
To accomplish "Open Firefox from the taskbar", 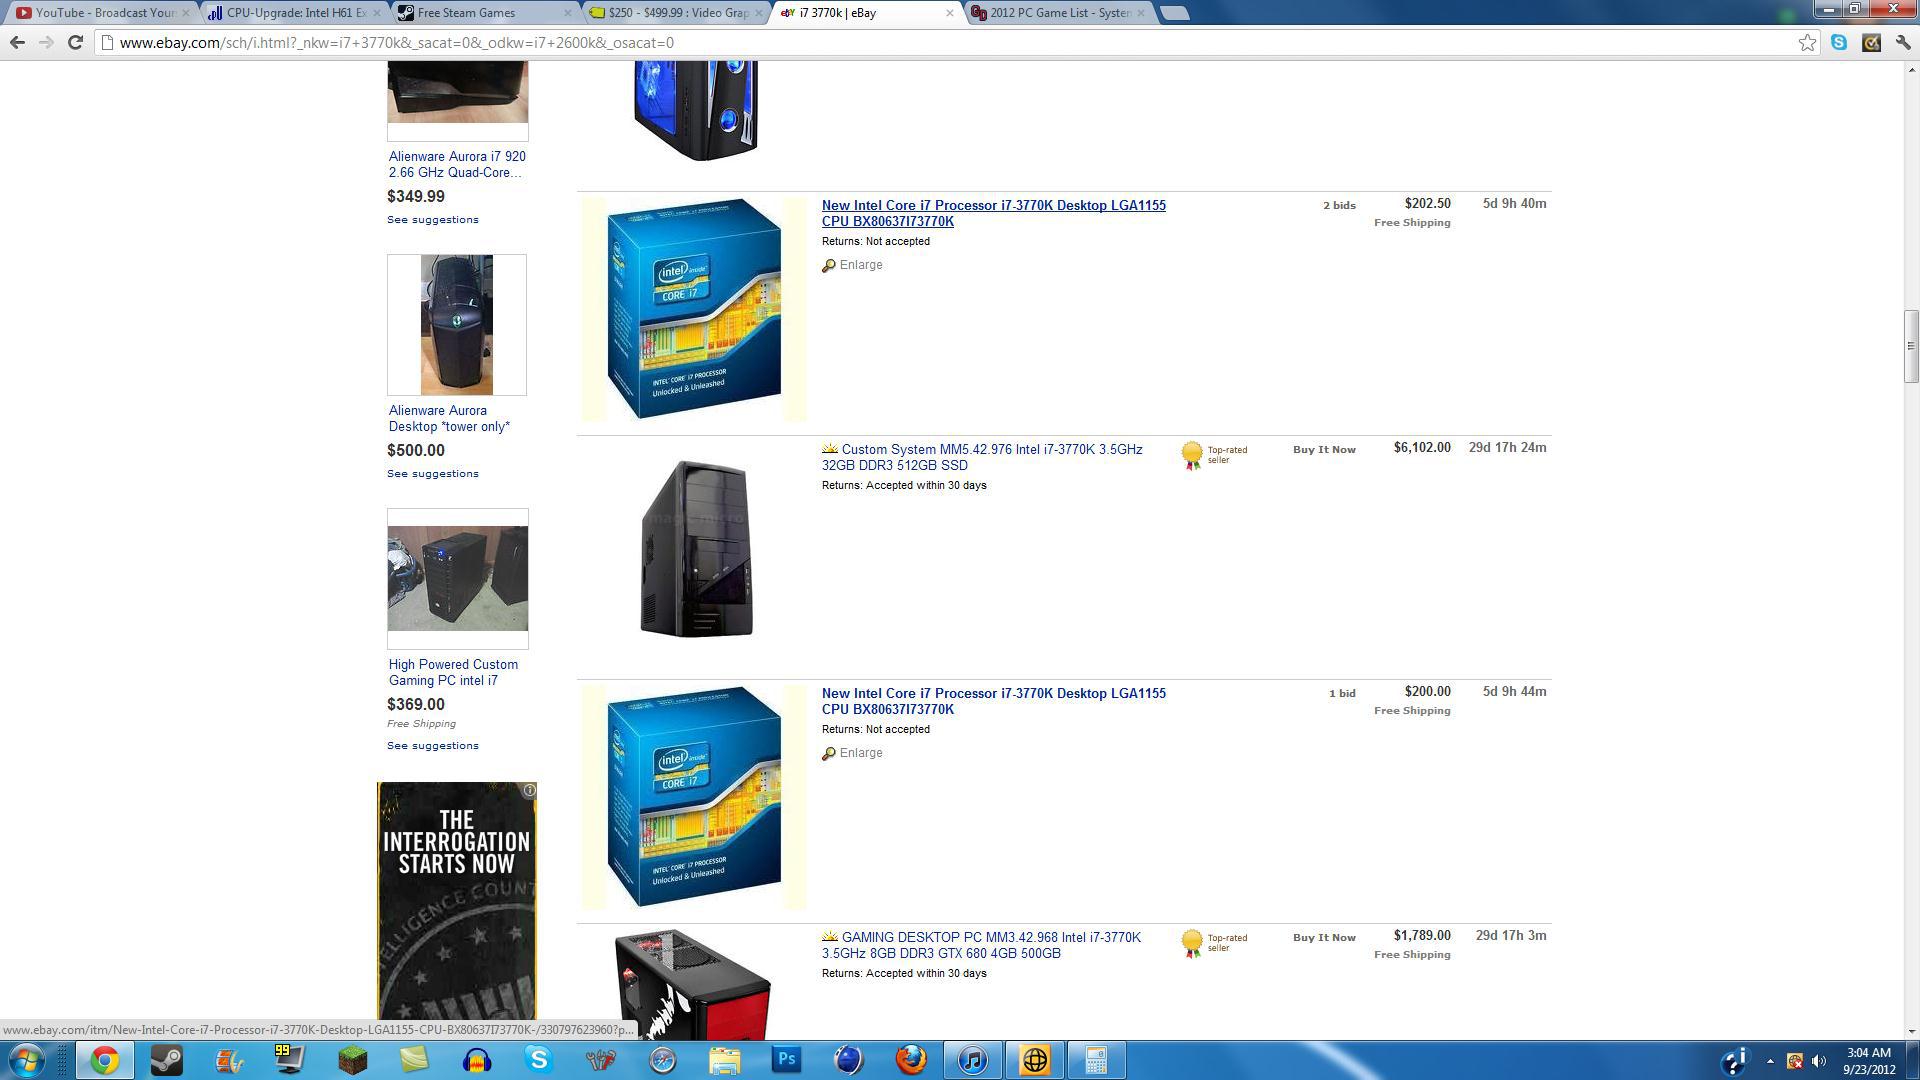I will 910,1059.
